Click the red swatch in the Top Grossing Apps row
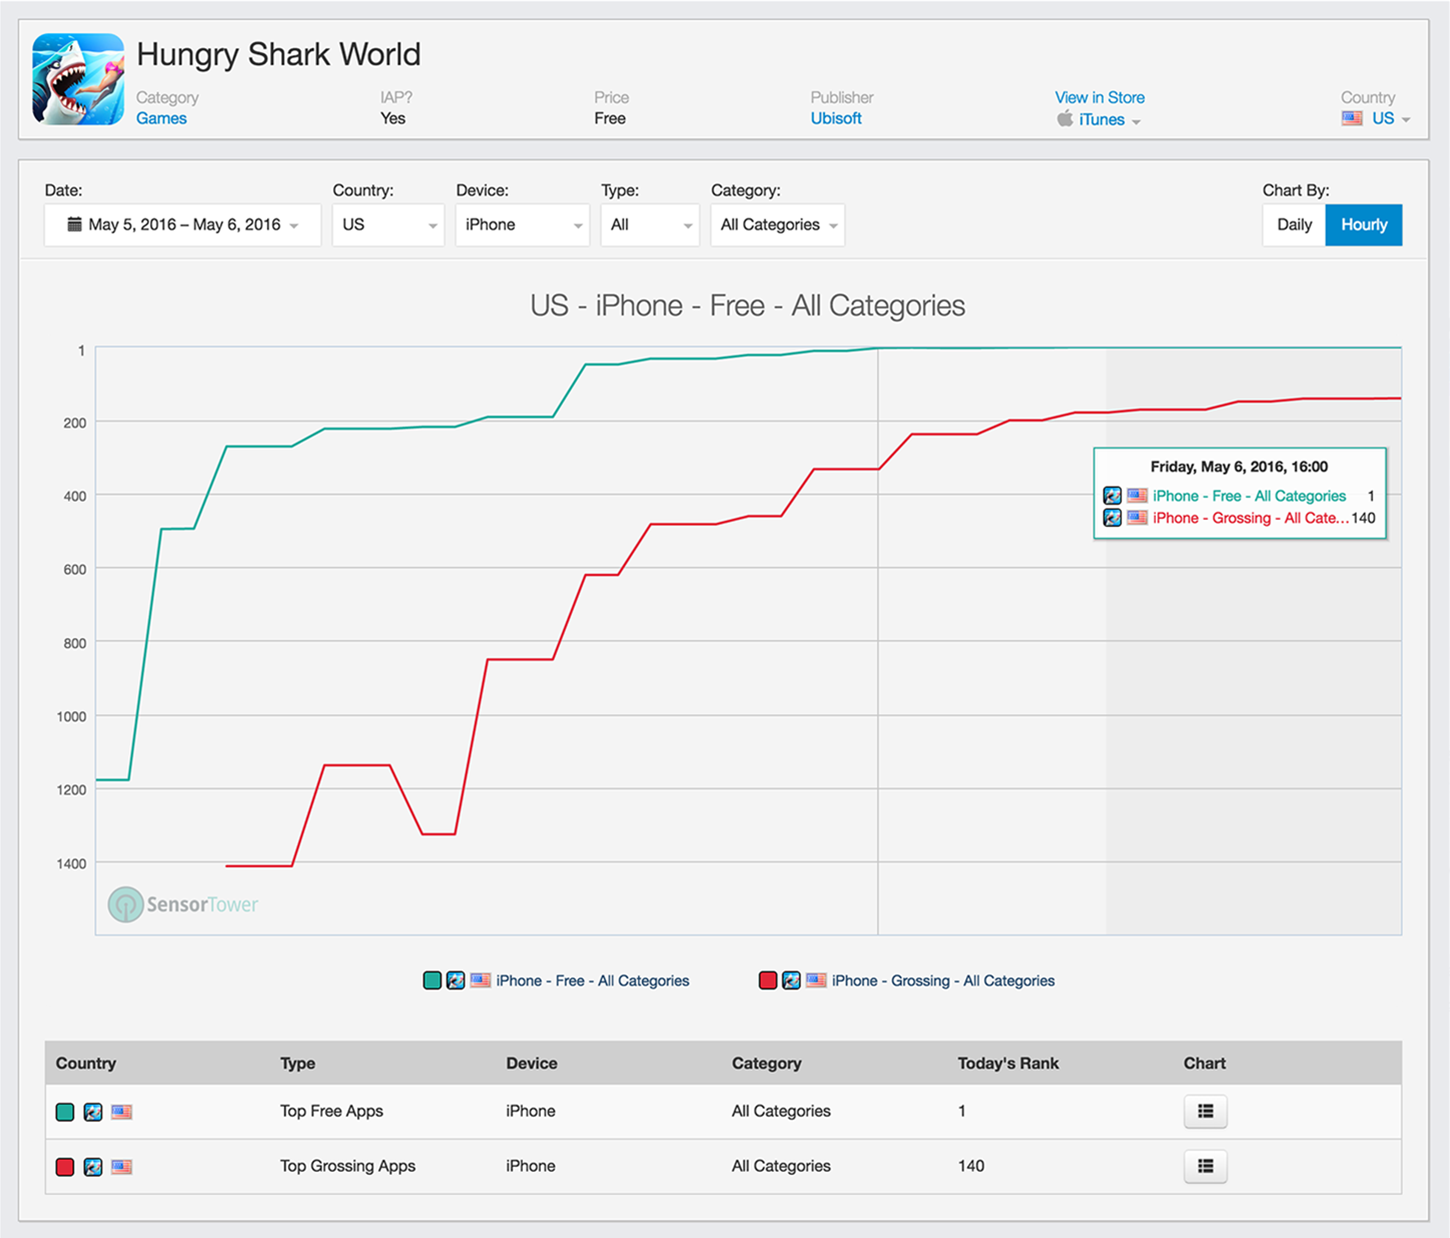Image resolution: width=1450 pixels, height=1238 pixels. click(x=65, y=1166)
